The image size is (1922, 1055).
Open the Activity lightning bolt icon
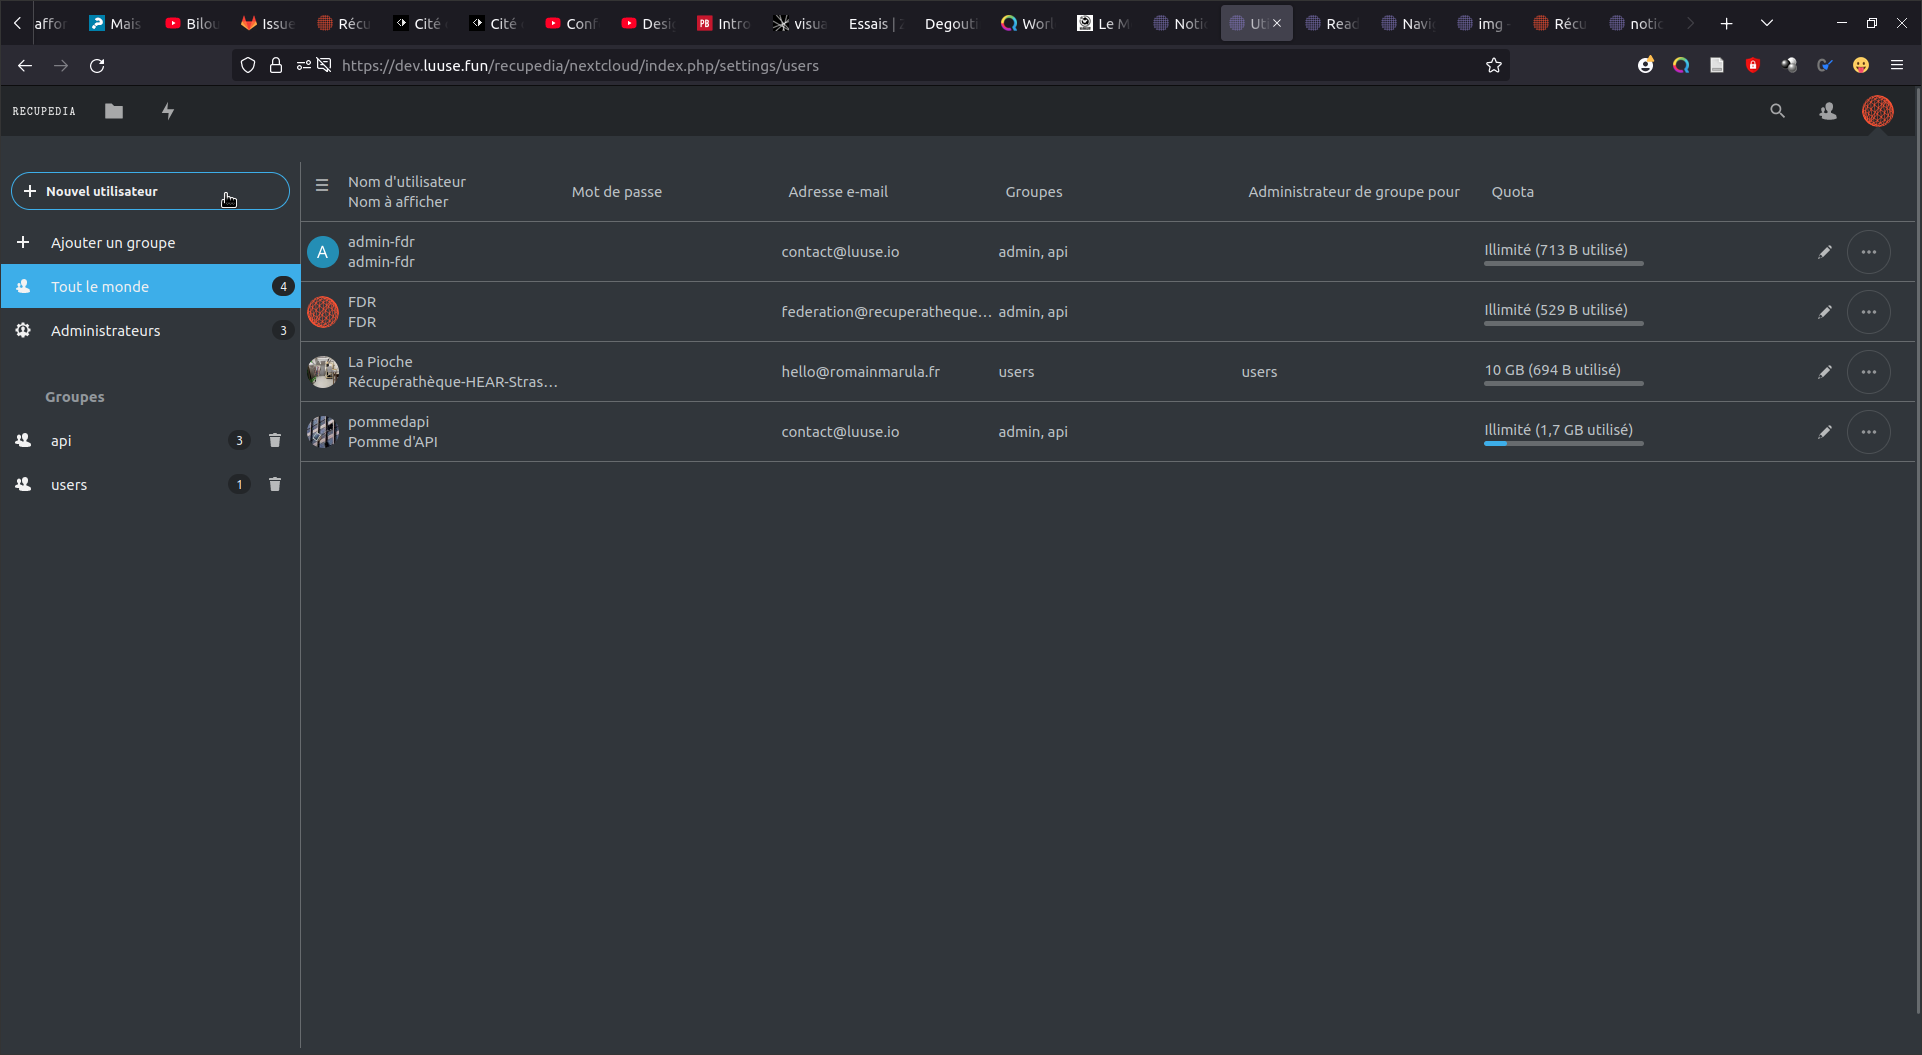coord(168,111)
